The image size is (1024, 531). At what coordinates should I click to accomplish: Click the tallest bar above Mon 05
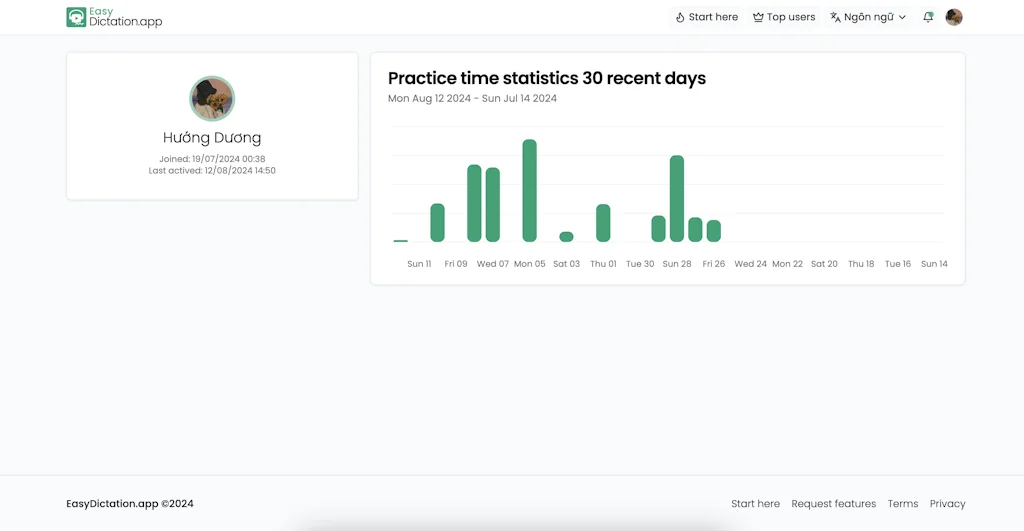click(530, 190)
